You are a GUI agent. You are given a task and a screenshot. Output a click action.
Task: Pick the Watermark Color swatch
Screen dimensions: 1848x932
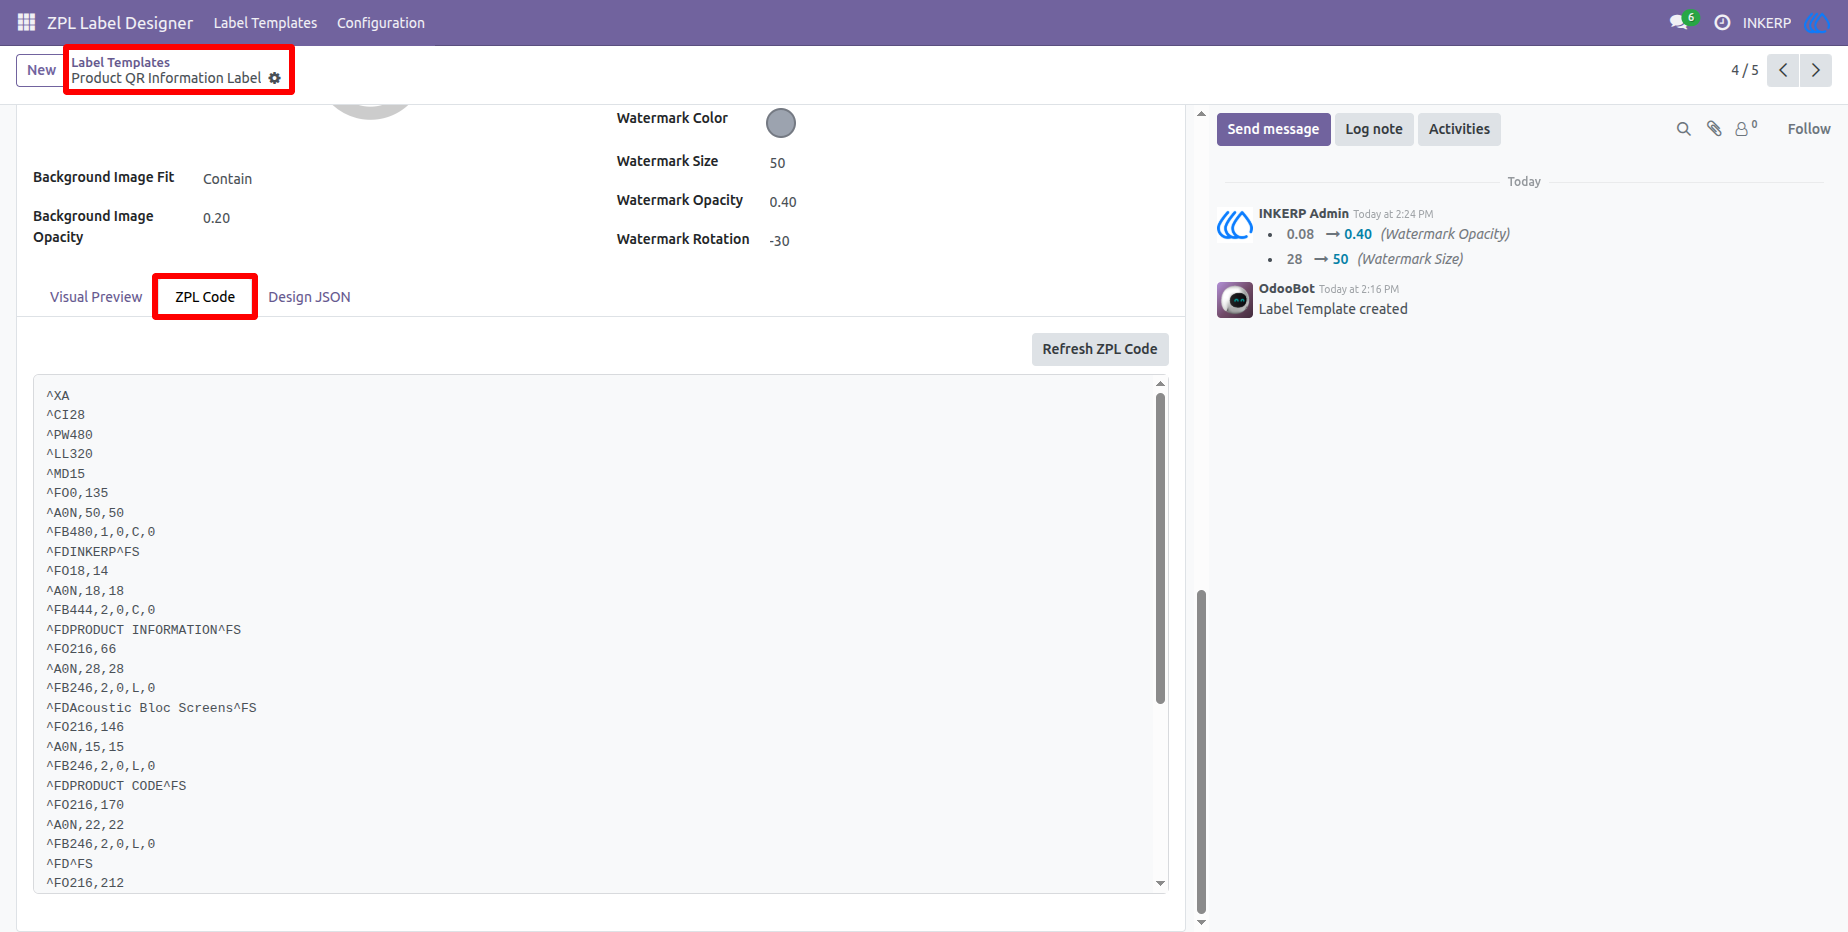781,123
